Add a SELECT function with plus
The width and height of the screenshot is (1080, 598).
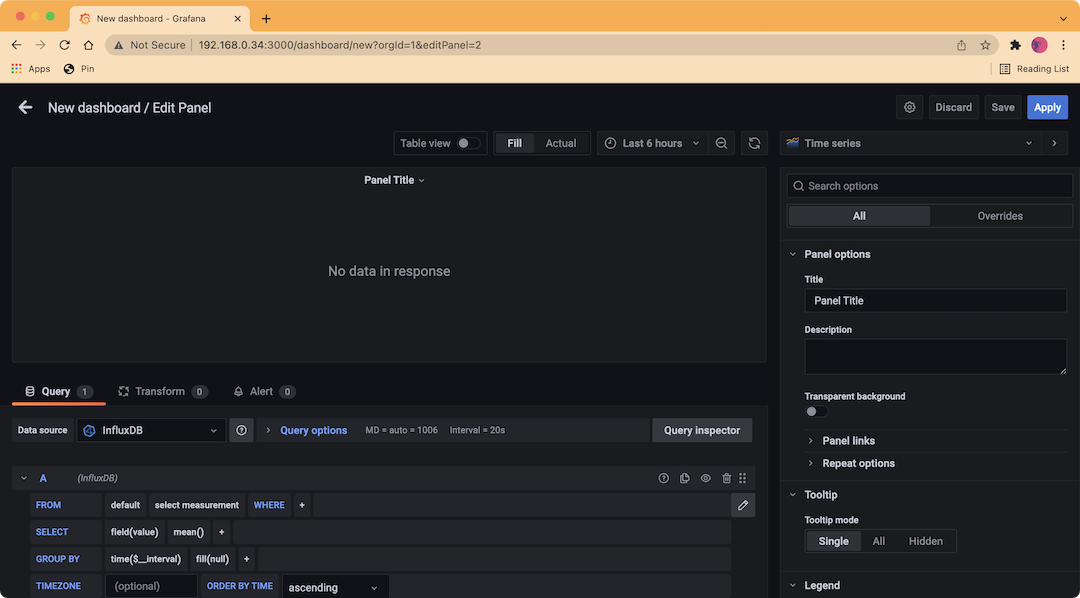221,532
